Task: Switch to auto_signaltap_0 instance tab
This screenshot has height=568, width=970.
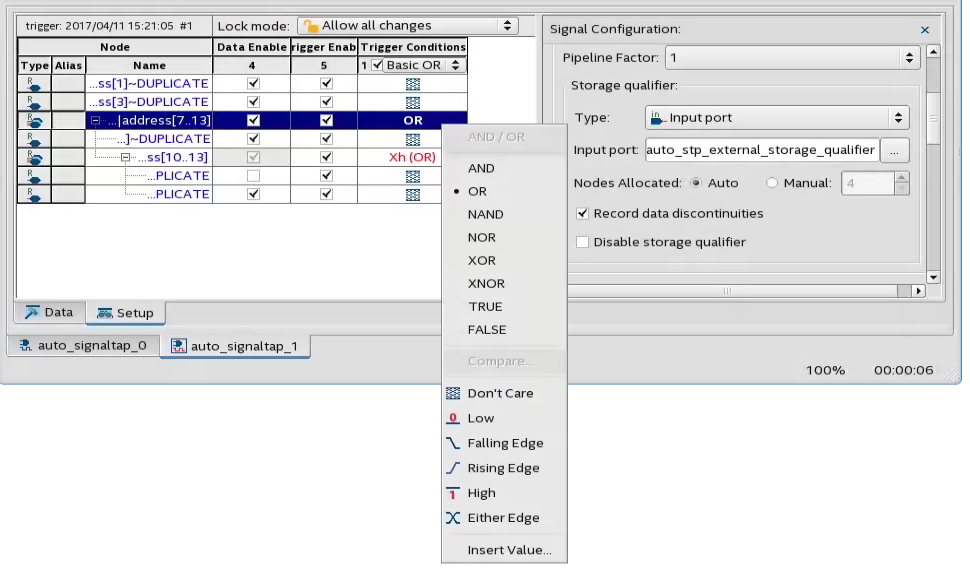Action: point(83,346)
